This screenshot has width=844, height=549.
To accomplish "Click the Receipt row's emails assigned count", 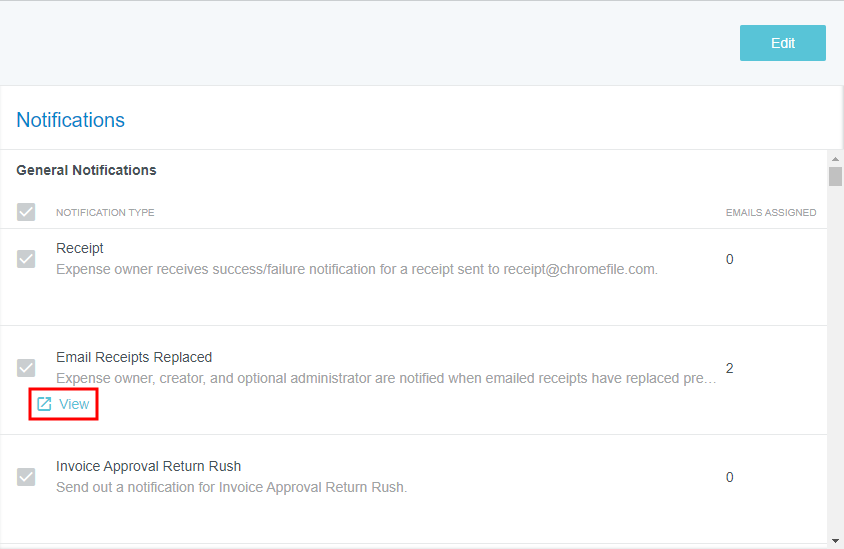I will [729, 259].
